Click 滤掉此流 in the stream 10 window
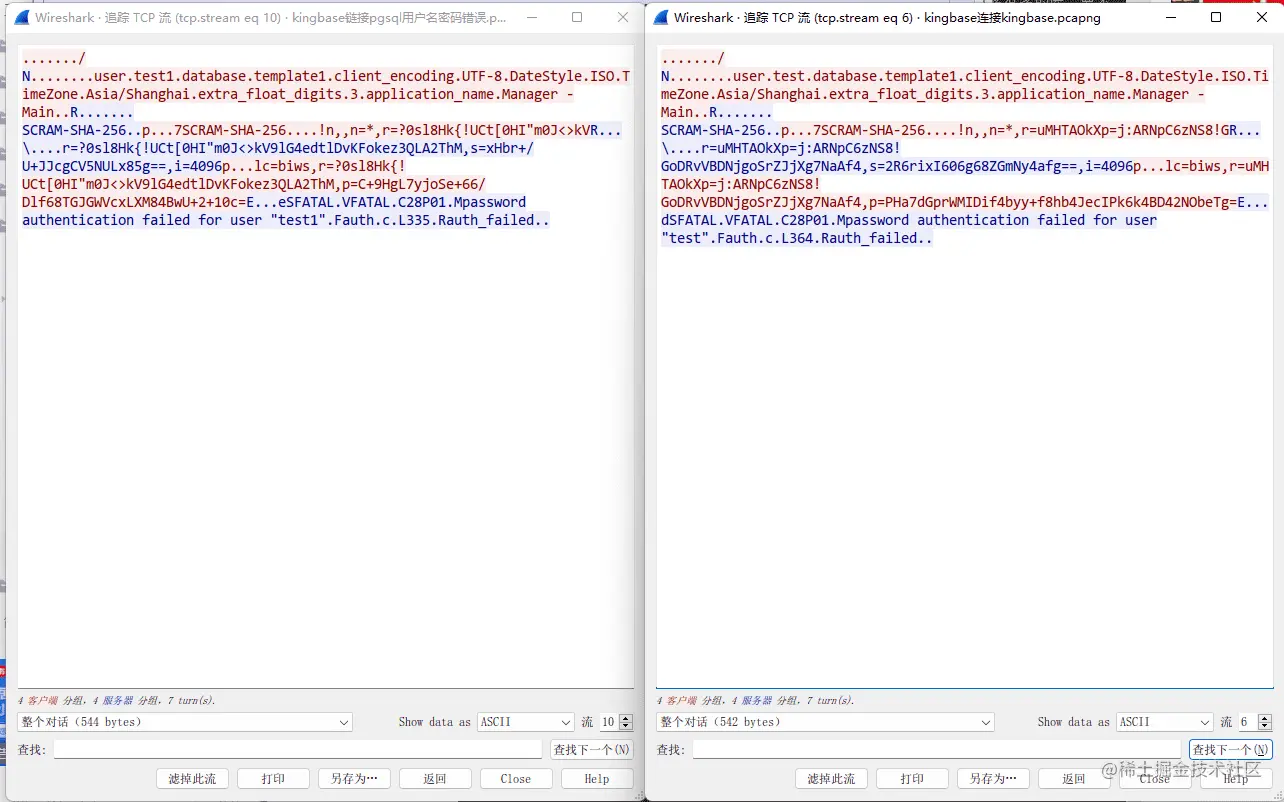 (193, 779)
